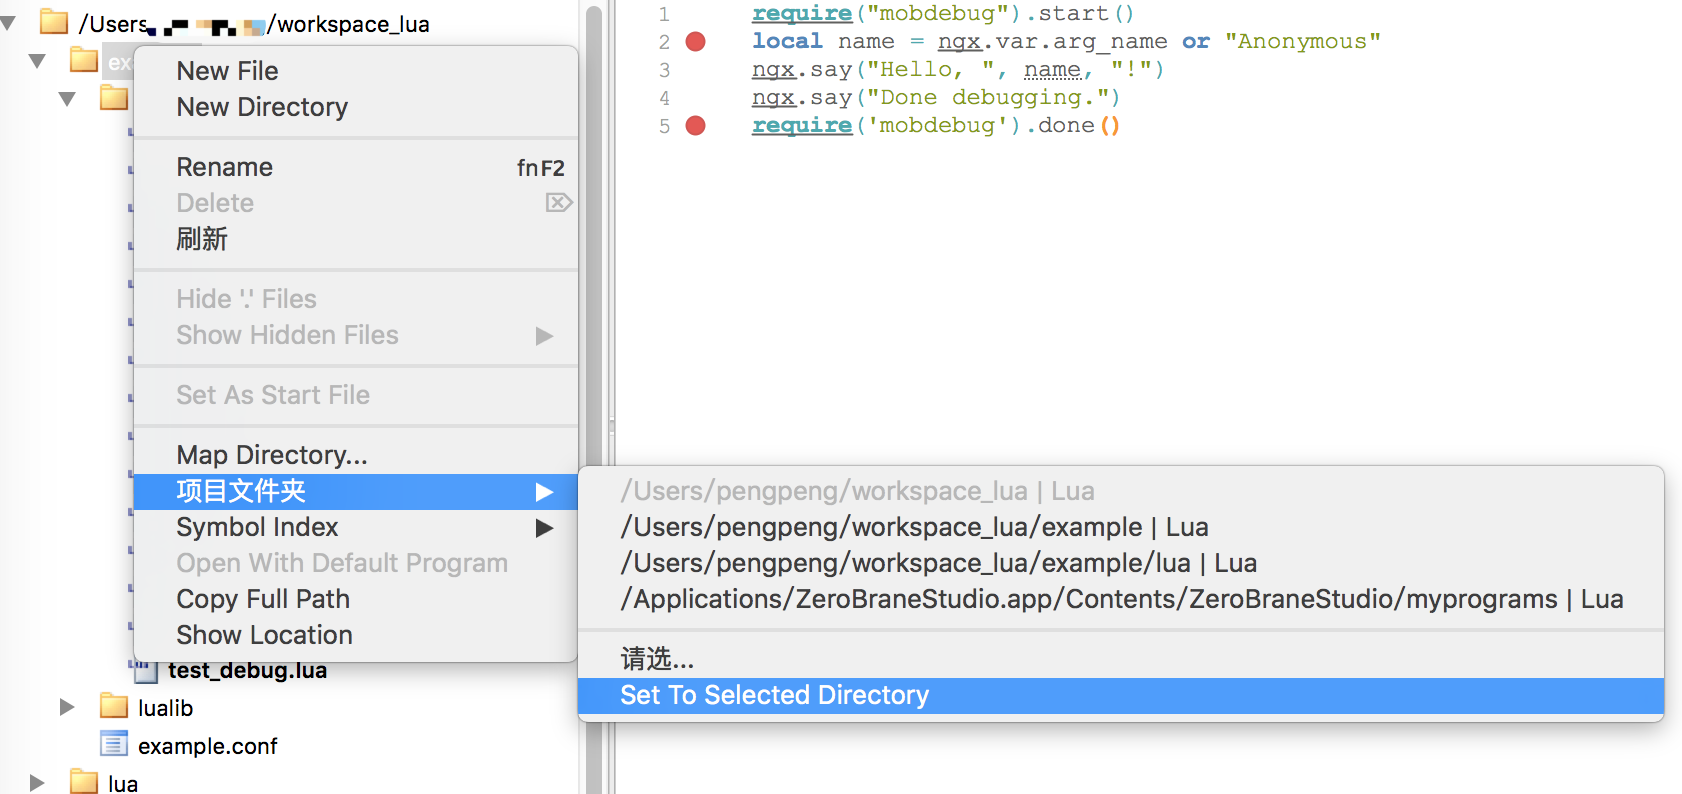Click the lua folder icon

click(84, 782)
